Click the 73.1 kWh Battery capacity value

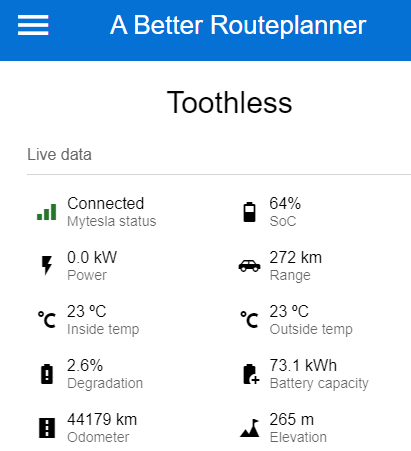coord(303,365)
